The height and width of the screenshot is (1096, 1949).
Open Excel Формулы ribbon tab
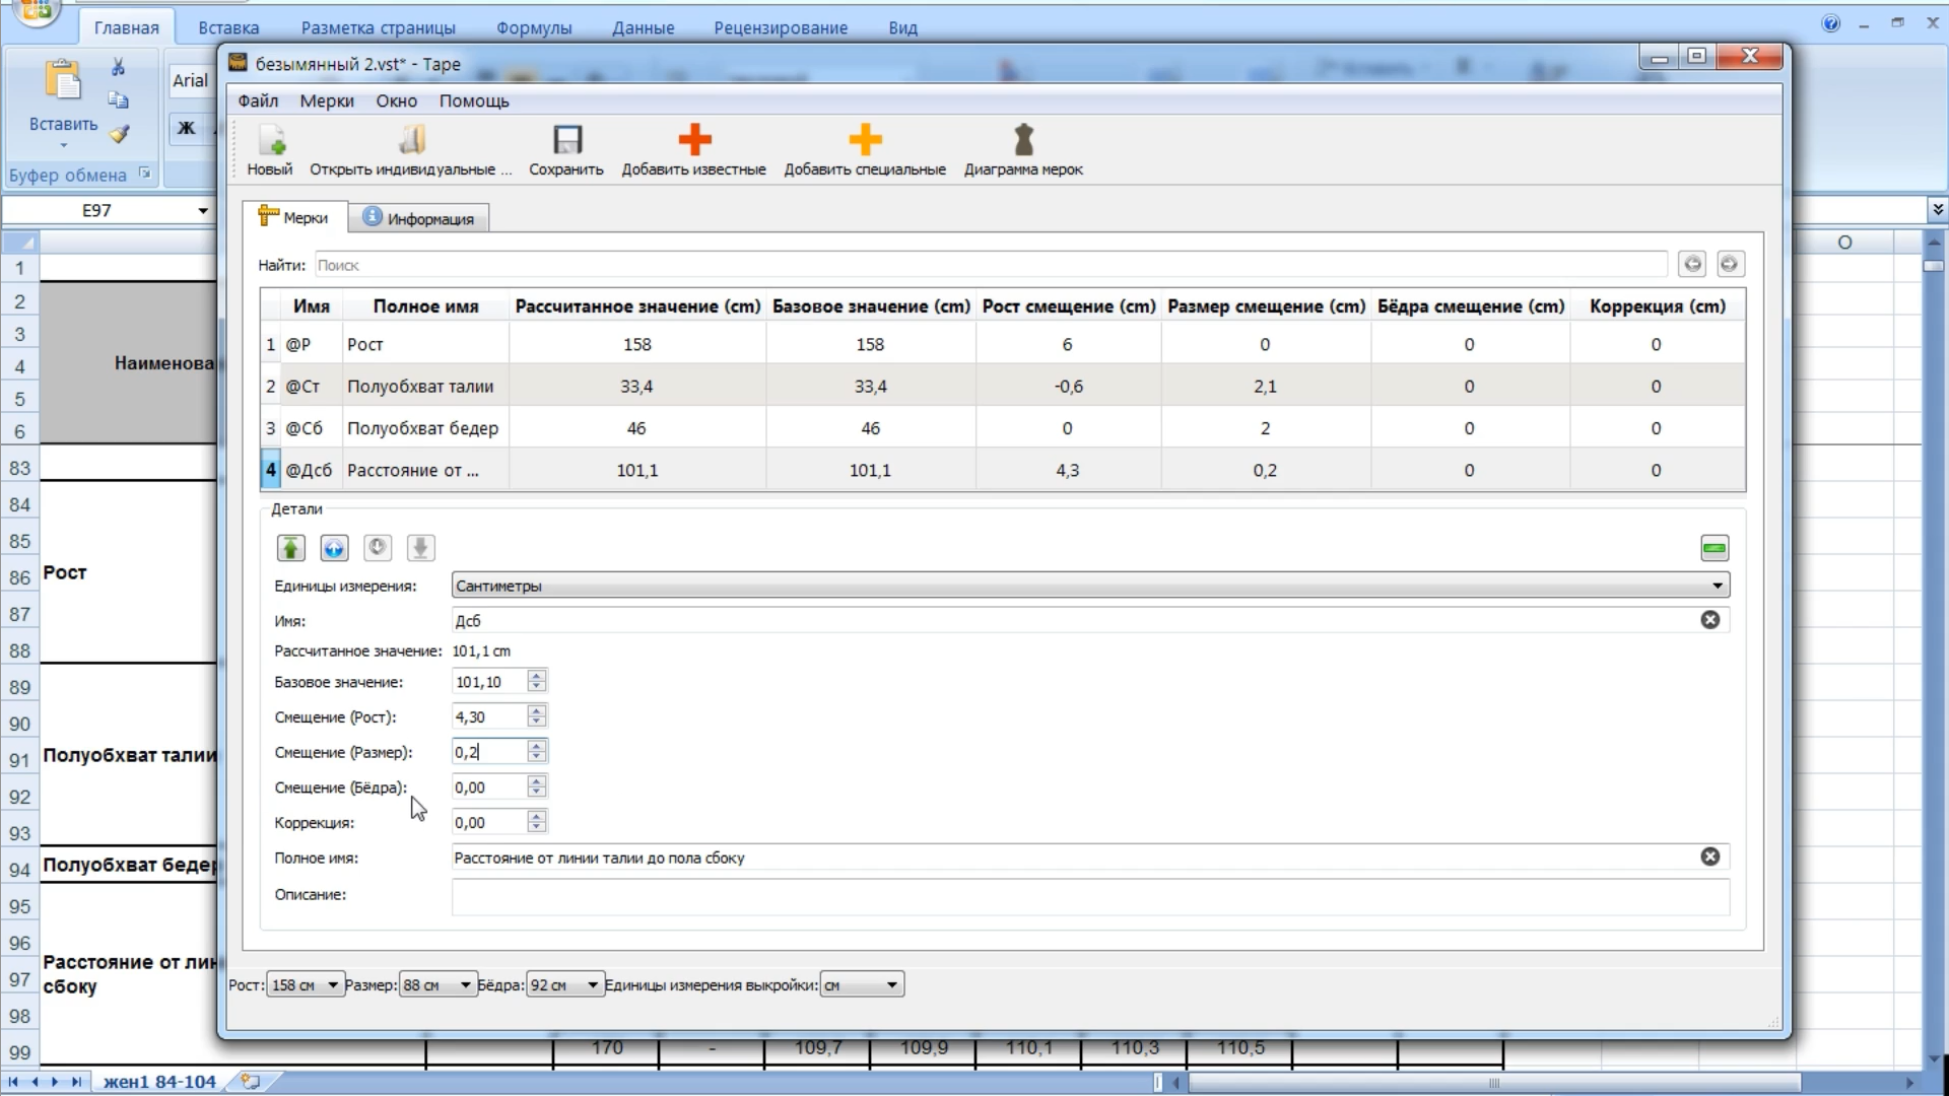click(534, 28)
